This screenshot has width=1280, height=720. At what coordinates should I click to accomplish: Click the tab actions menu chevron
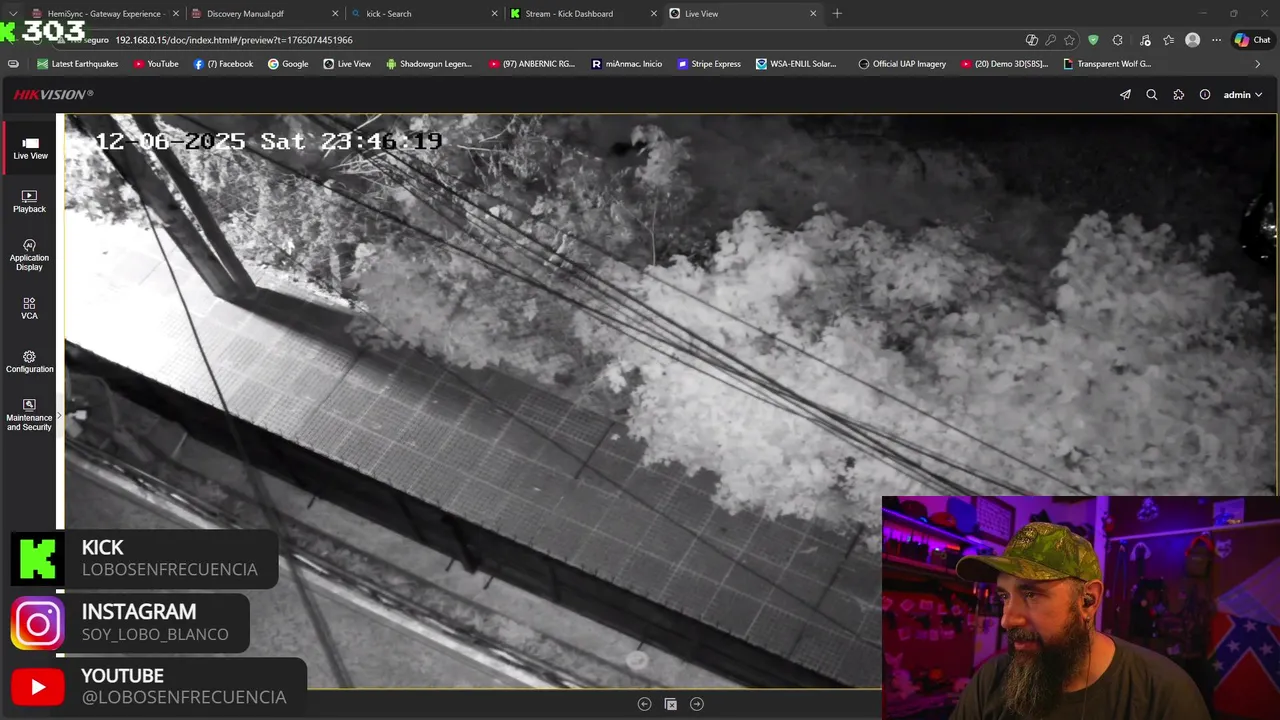pyautogui.click(x=12, y=14)
